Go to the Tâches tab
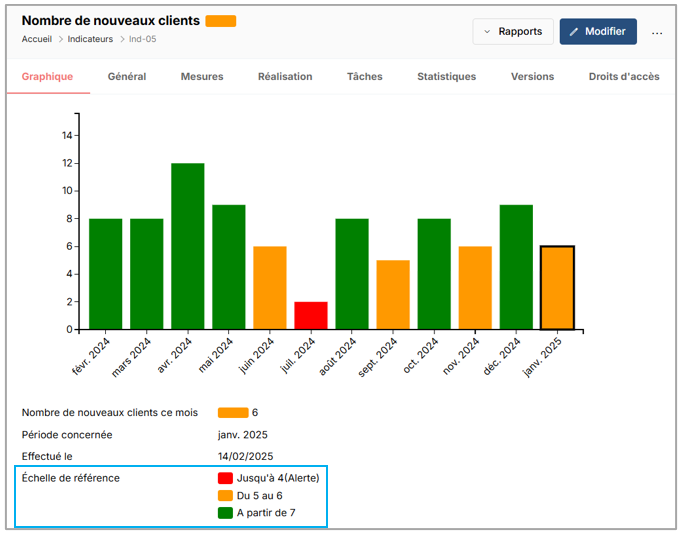 pos(364,77)
